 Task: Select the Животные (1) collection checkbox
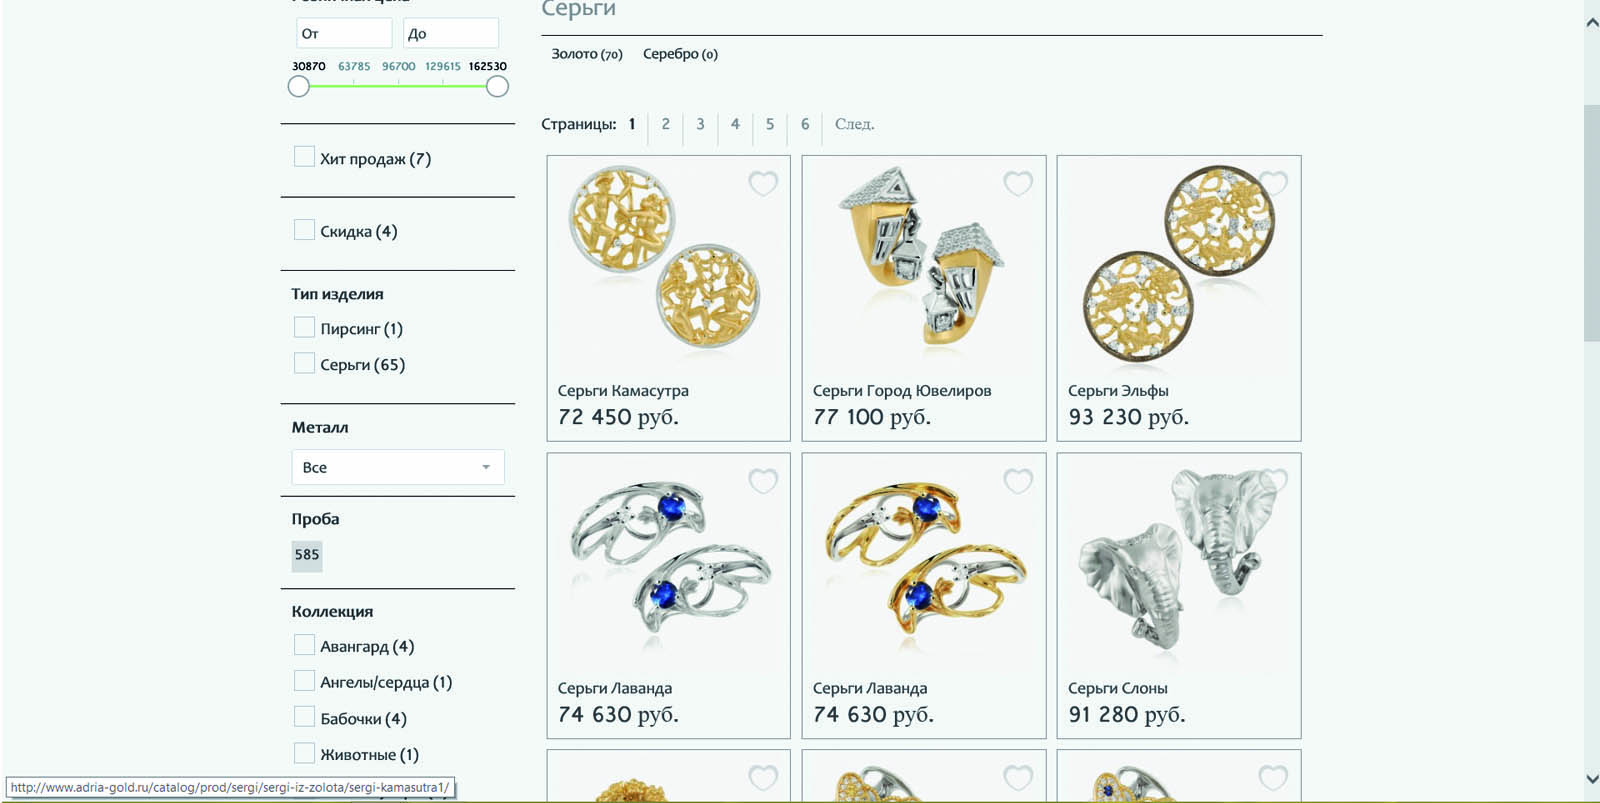[304, 753]
